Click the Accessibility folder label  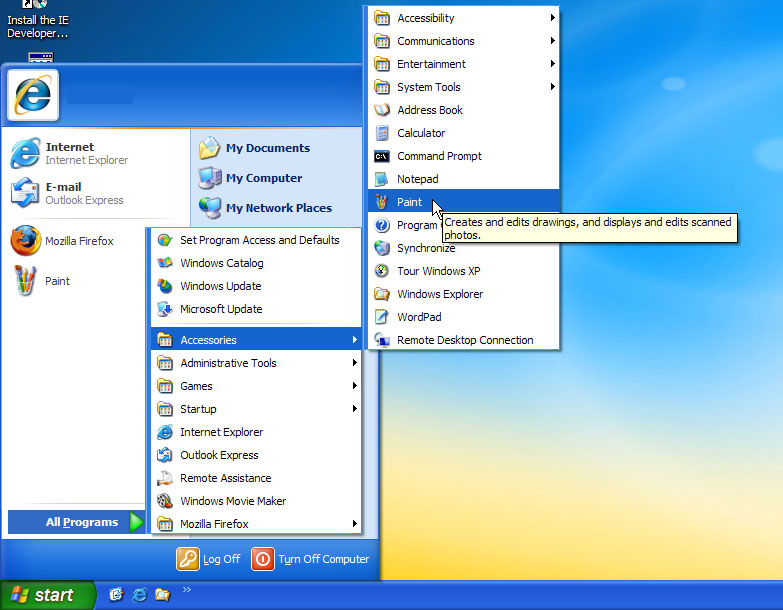[425, 18]
